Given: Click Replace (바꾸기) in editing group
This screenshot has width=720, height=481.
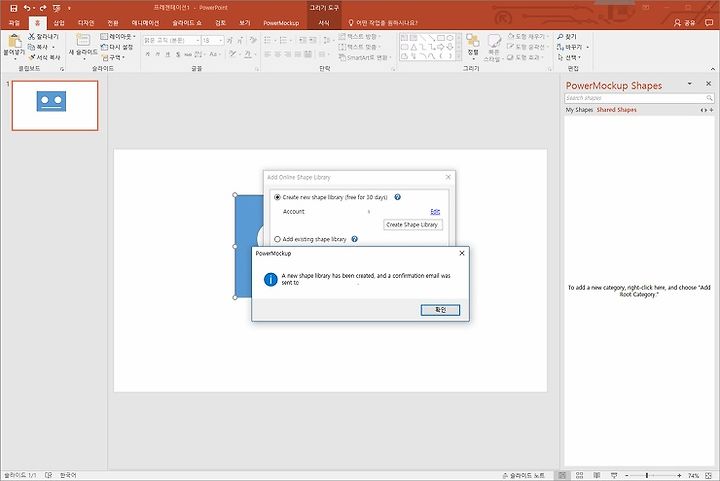Looking at the screenshot, I should [572, 47].
